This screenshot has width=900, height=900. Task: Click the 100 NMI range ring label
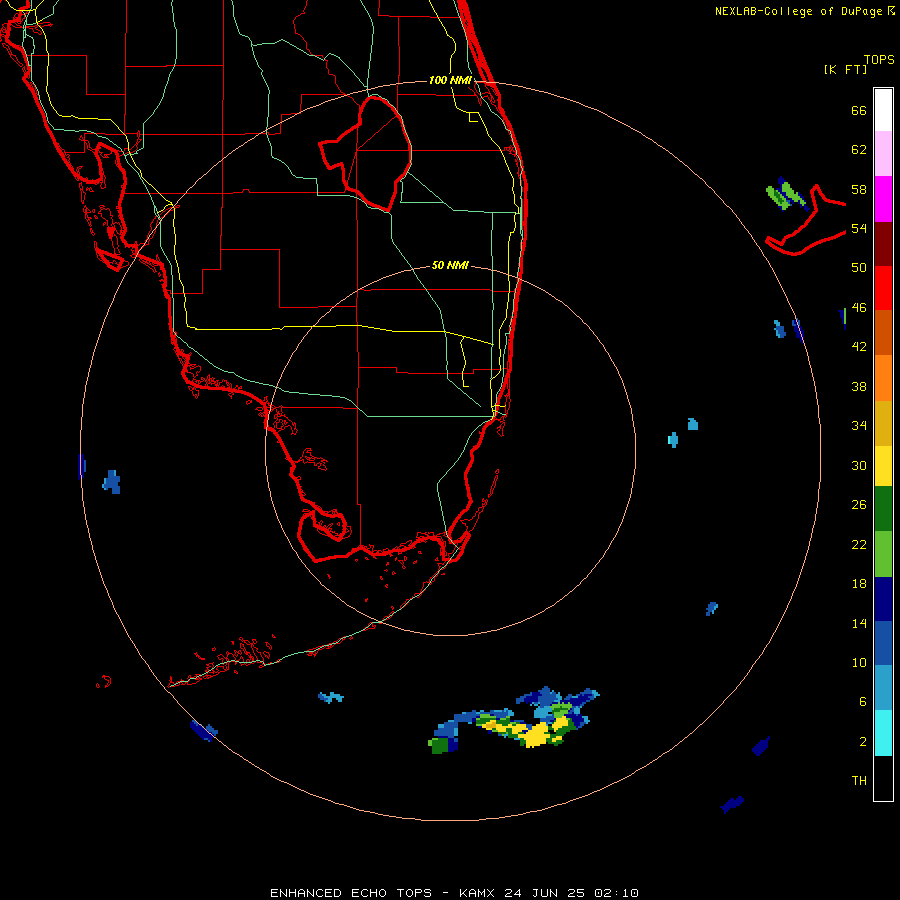pos(450,80)
